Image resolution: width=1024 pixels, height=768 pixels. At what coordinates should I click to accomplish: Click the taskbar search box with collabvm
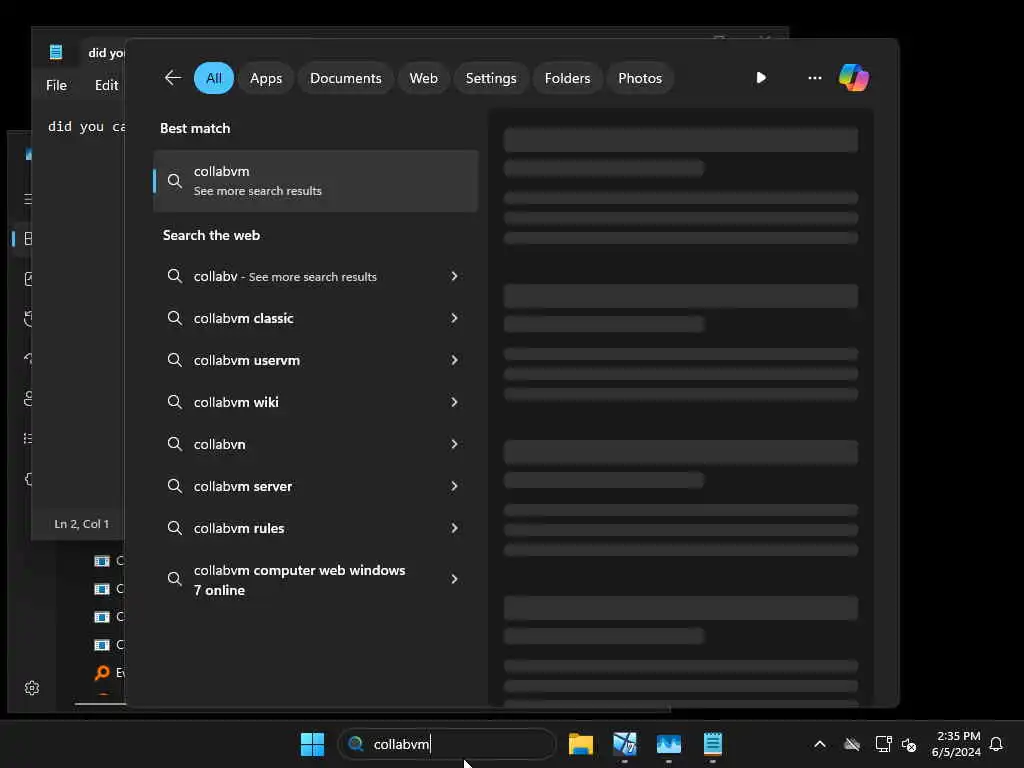tap(447, 744)
